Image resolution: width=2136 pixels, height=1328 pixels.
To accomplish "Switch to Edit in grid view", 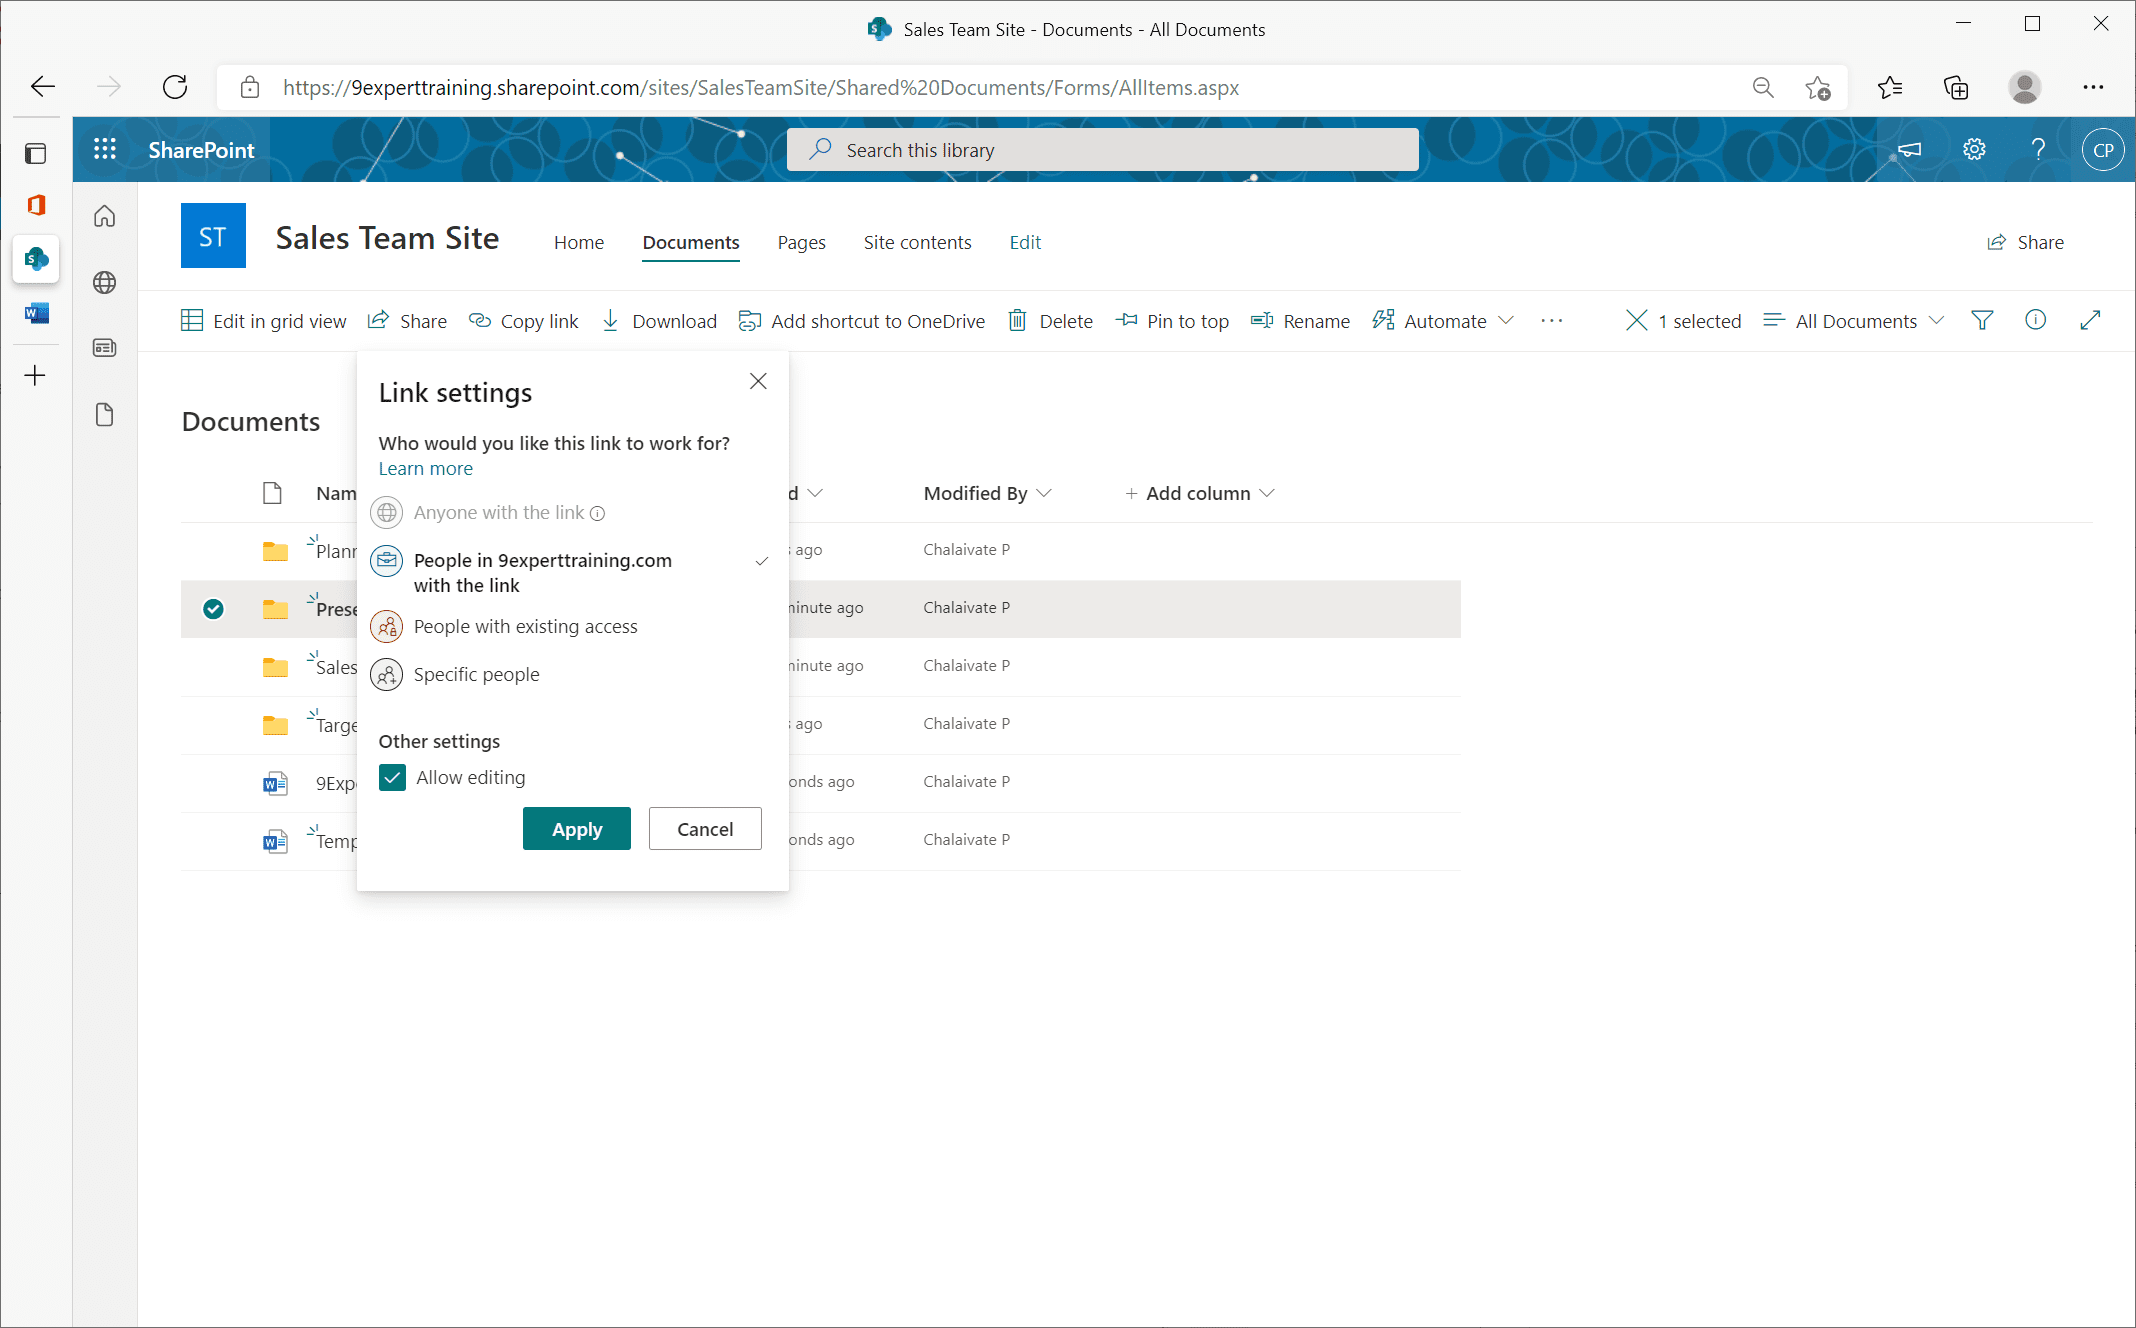I will coord(264,320).
